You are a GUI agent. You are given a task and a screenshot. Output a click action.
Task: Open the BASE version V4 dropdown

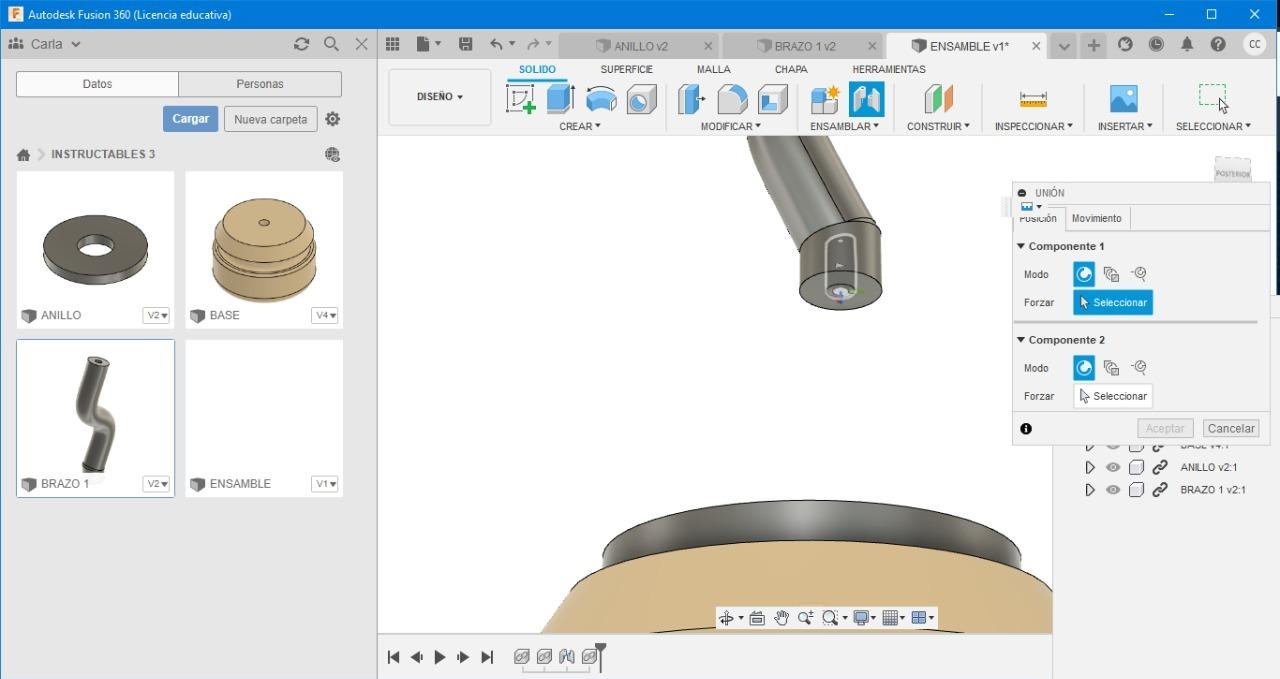tap(324, 315)
